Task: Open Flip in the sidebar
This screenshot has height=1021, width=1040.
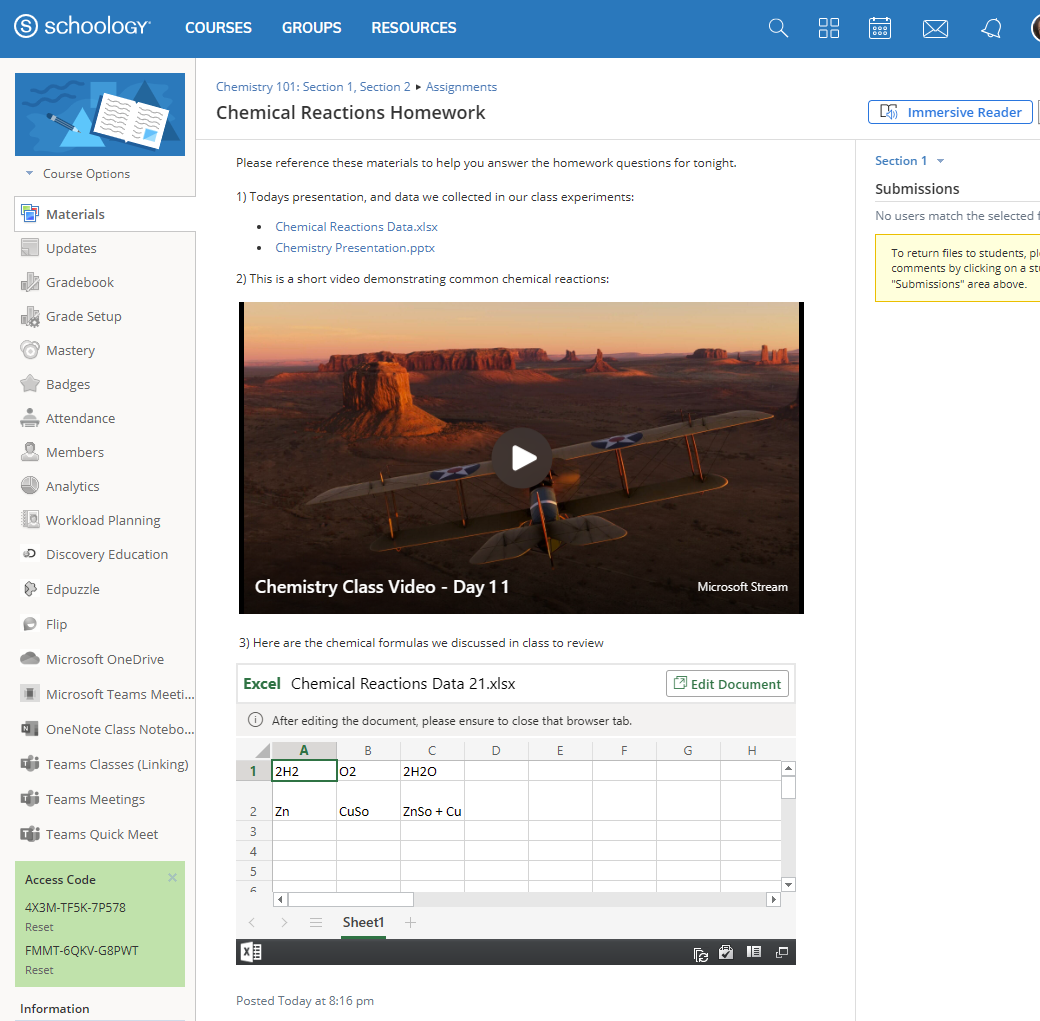Action: click(56, 624)
